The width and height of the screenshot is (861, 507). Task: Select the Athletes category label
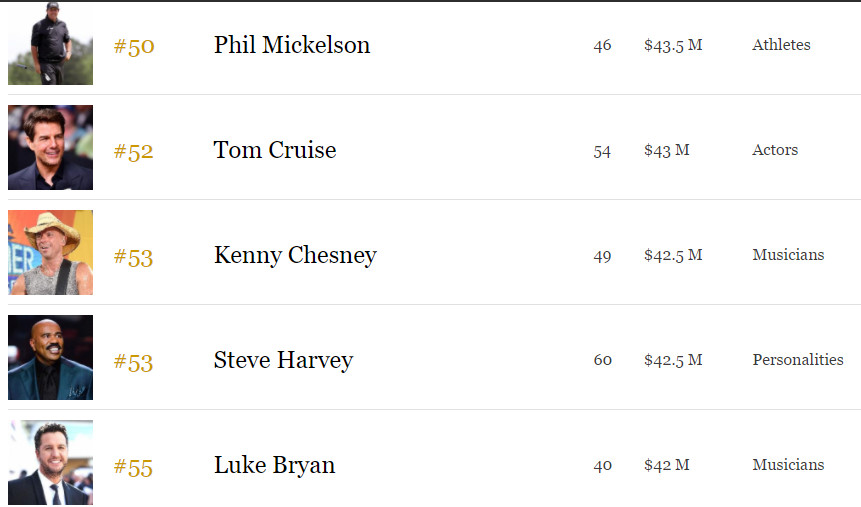point(781,44)
